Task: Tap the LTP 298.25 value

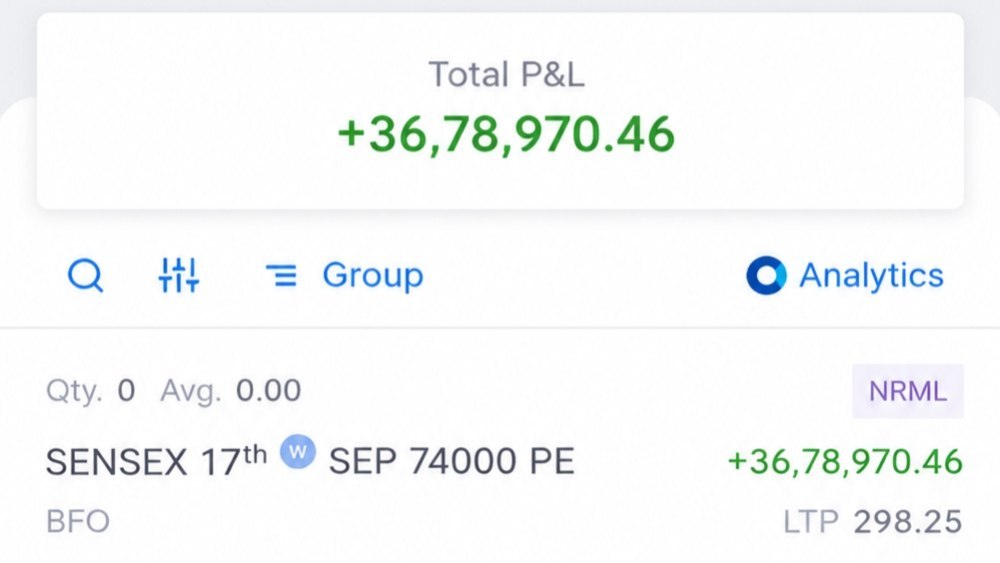Action: 908,522
